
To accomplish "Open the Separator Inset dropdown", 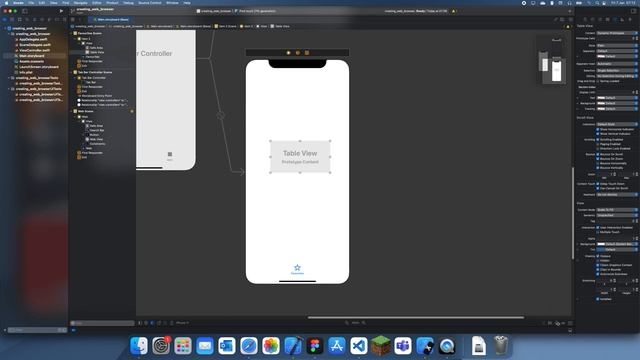I will click(x=617, y=64).
